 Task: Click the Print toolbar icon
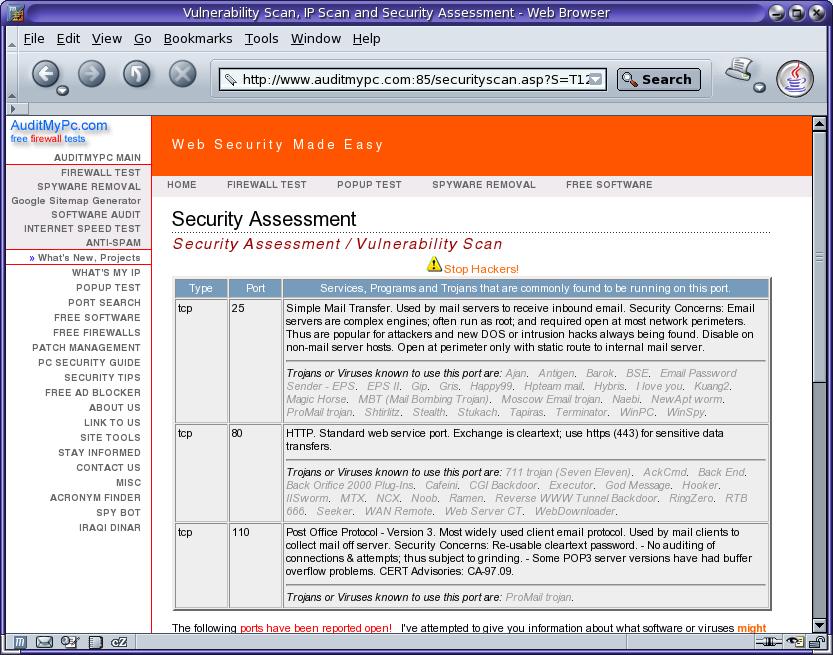(x=739, y=70)
